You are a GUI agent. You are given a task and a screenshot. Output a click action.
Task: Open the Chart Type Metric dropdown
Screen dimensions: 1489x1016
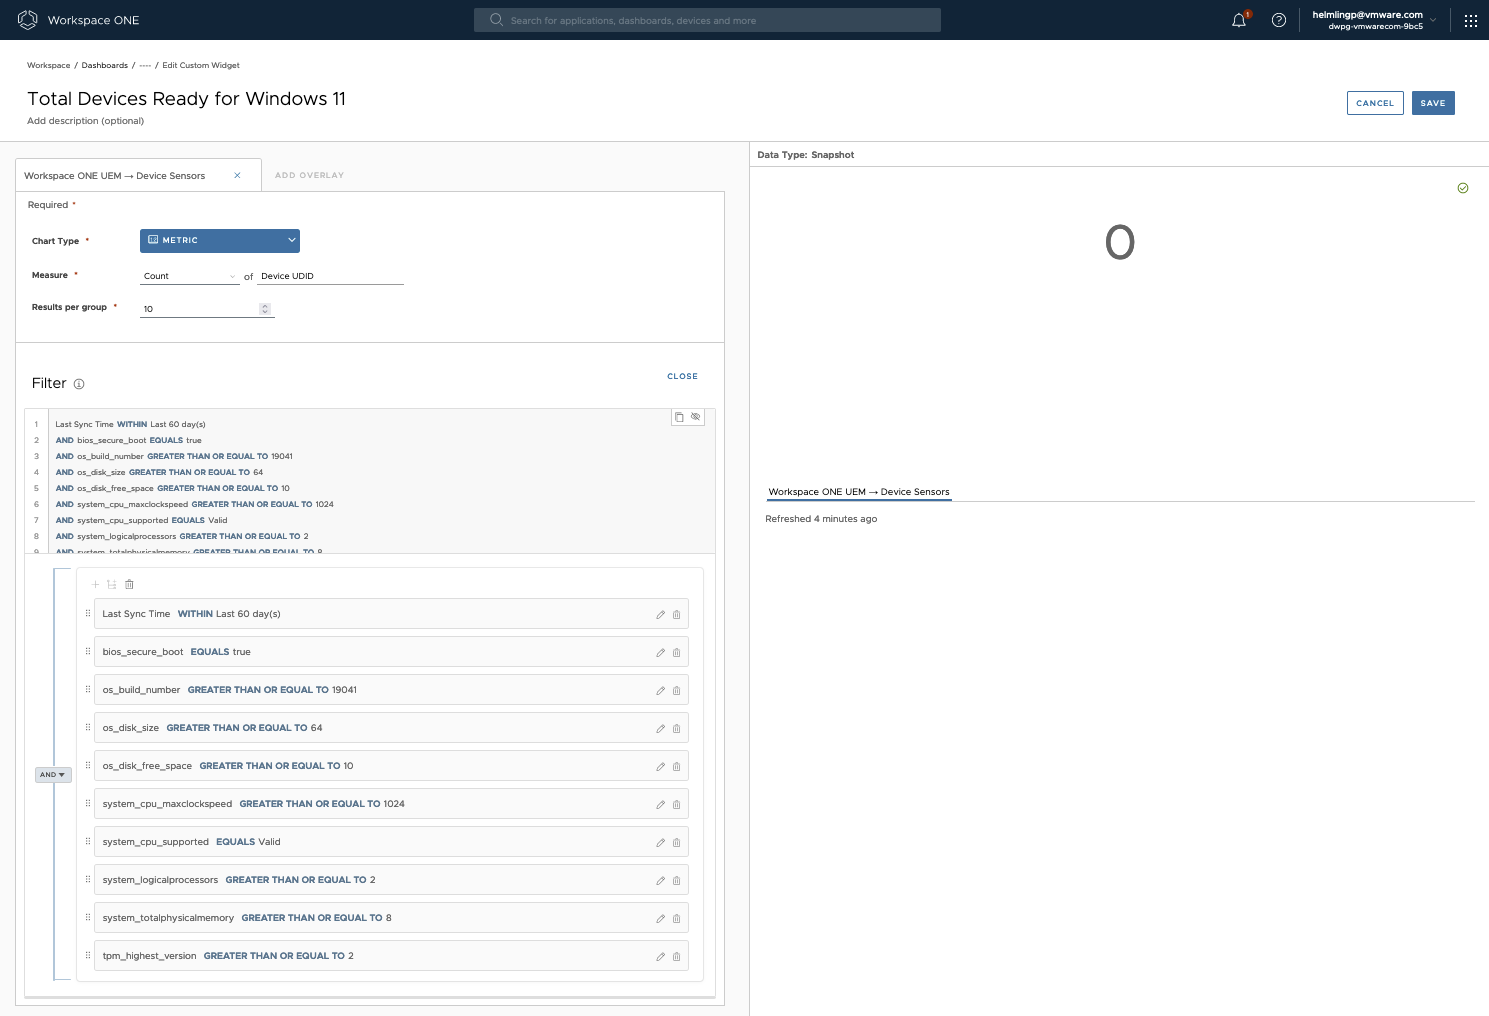click(220, 240)
